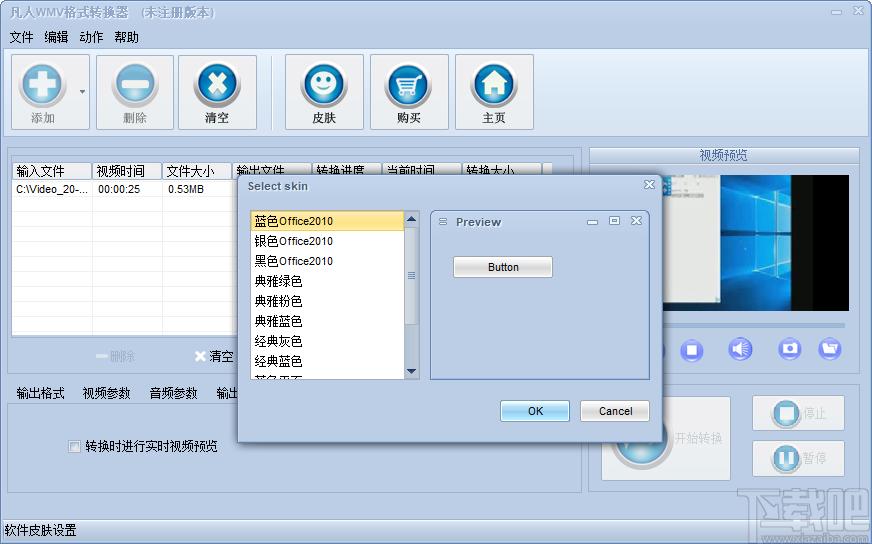Close the Select skin dialog
Viewport: 872px width, 544px height.
649,184
